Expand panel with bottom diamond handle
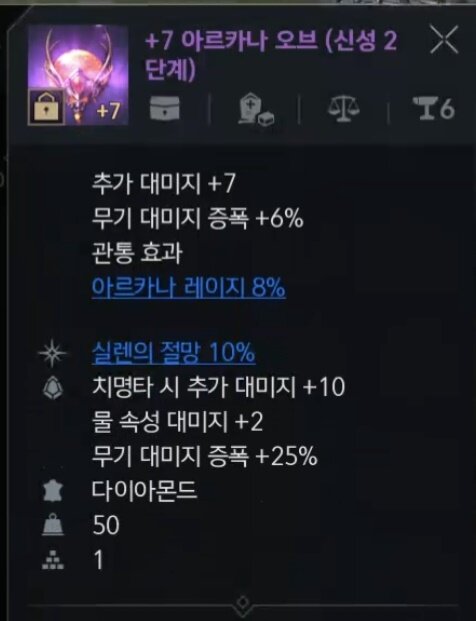The image size is (476, 621). tap(242, 604)
